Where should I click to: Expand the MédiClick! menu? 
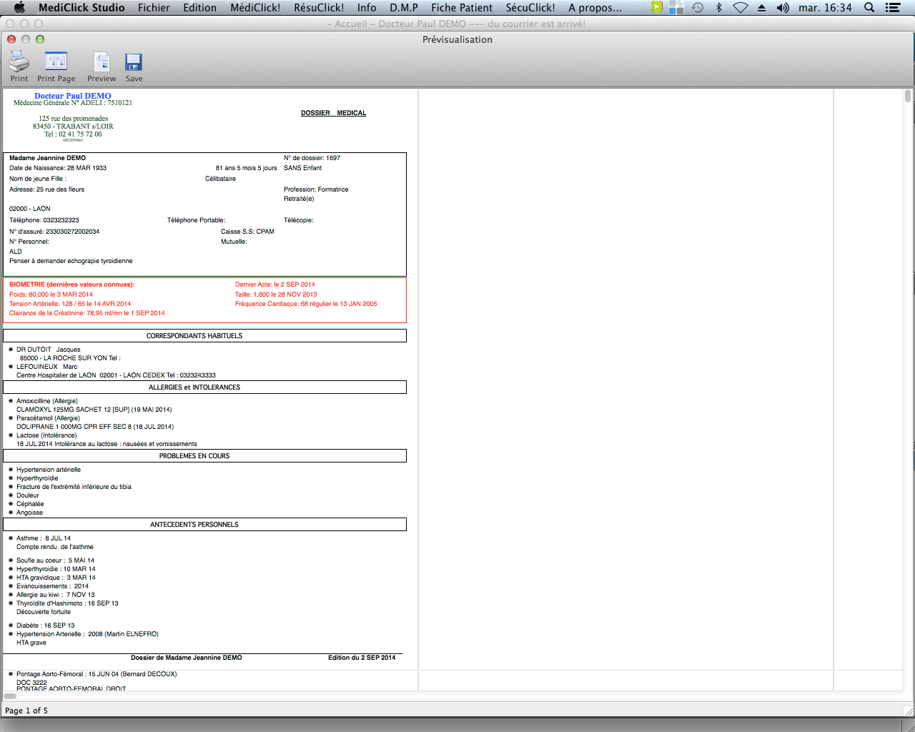[x=255, y=8]
